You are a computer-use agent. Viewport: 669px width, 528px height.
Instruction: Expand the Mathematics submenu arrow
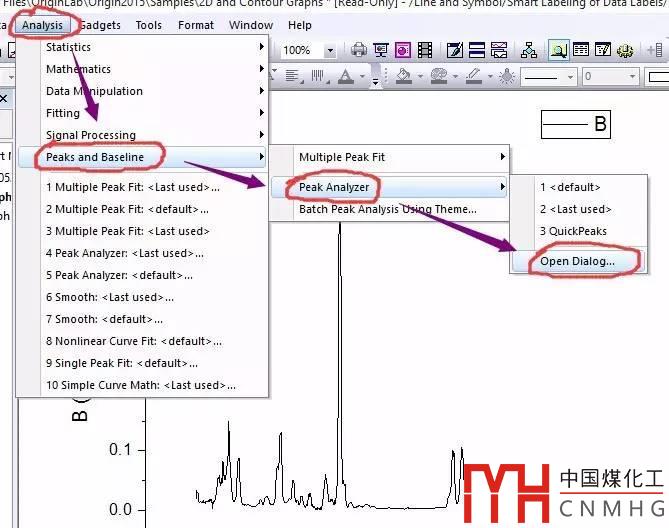click(x=262, y=68)
